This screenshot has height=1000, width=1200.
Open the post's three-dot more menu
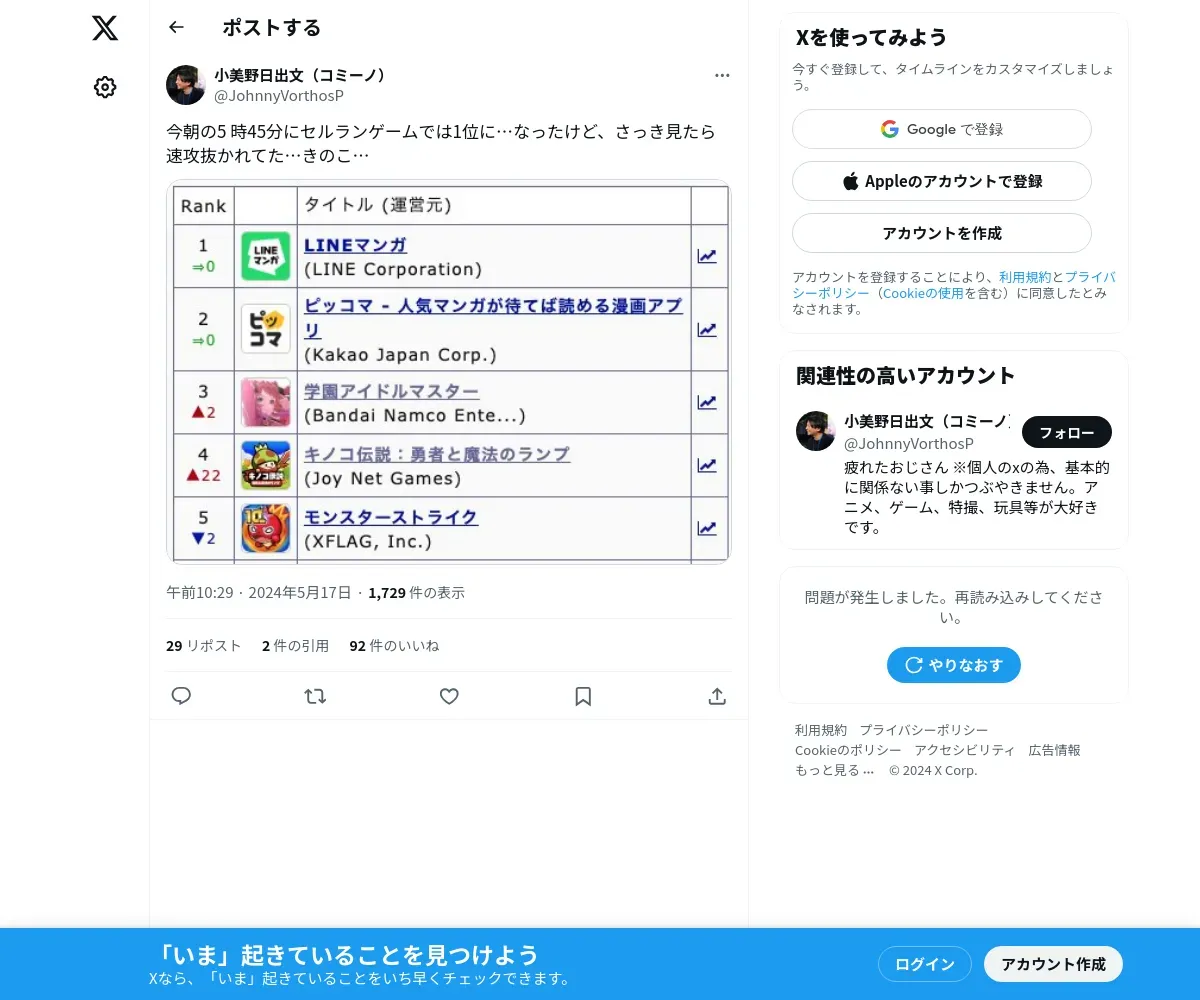[x=722, y=76]
